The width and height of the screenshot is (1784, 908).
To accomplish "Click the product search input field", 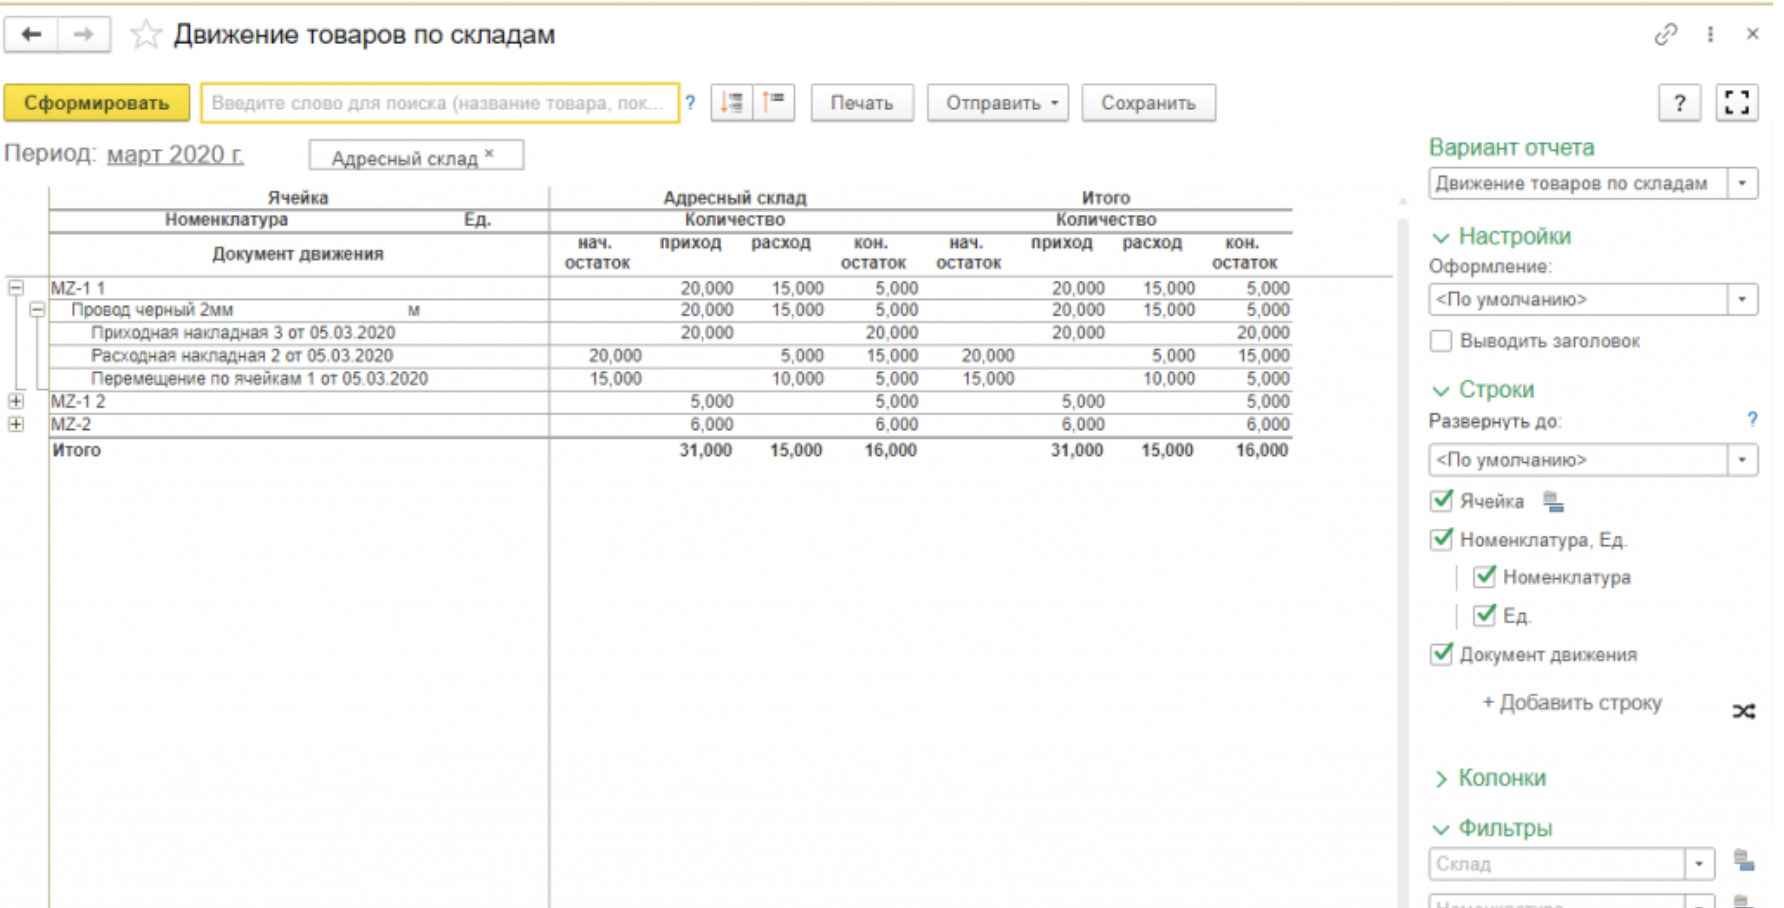I will (x=439, y=103).
